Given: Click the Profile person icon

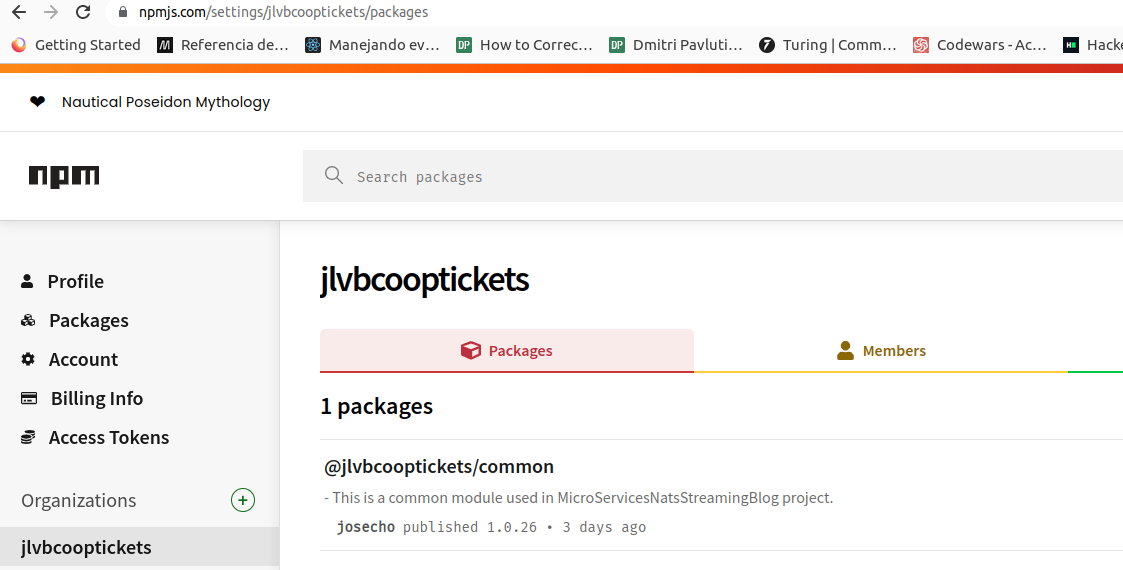Looking at the screenshot, I should (x=27, y=281).
